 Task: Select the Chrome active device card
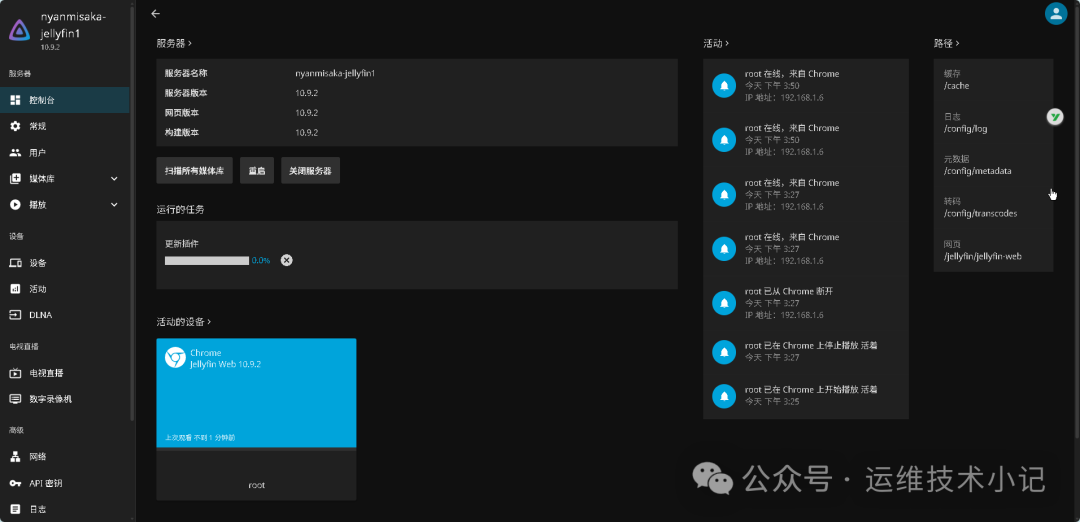coord(256,419)
